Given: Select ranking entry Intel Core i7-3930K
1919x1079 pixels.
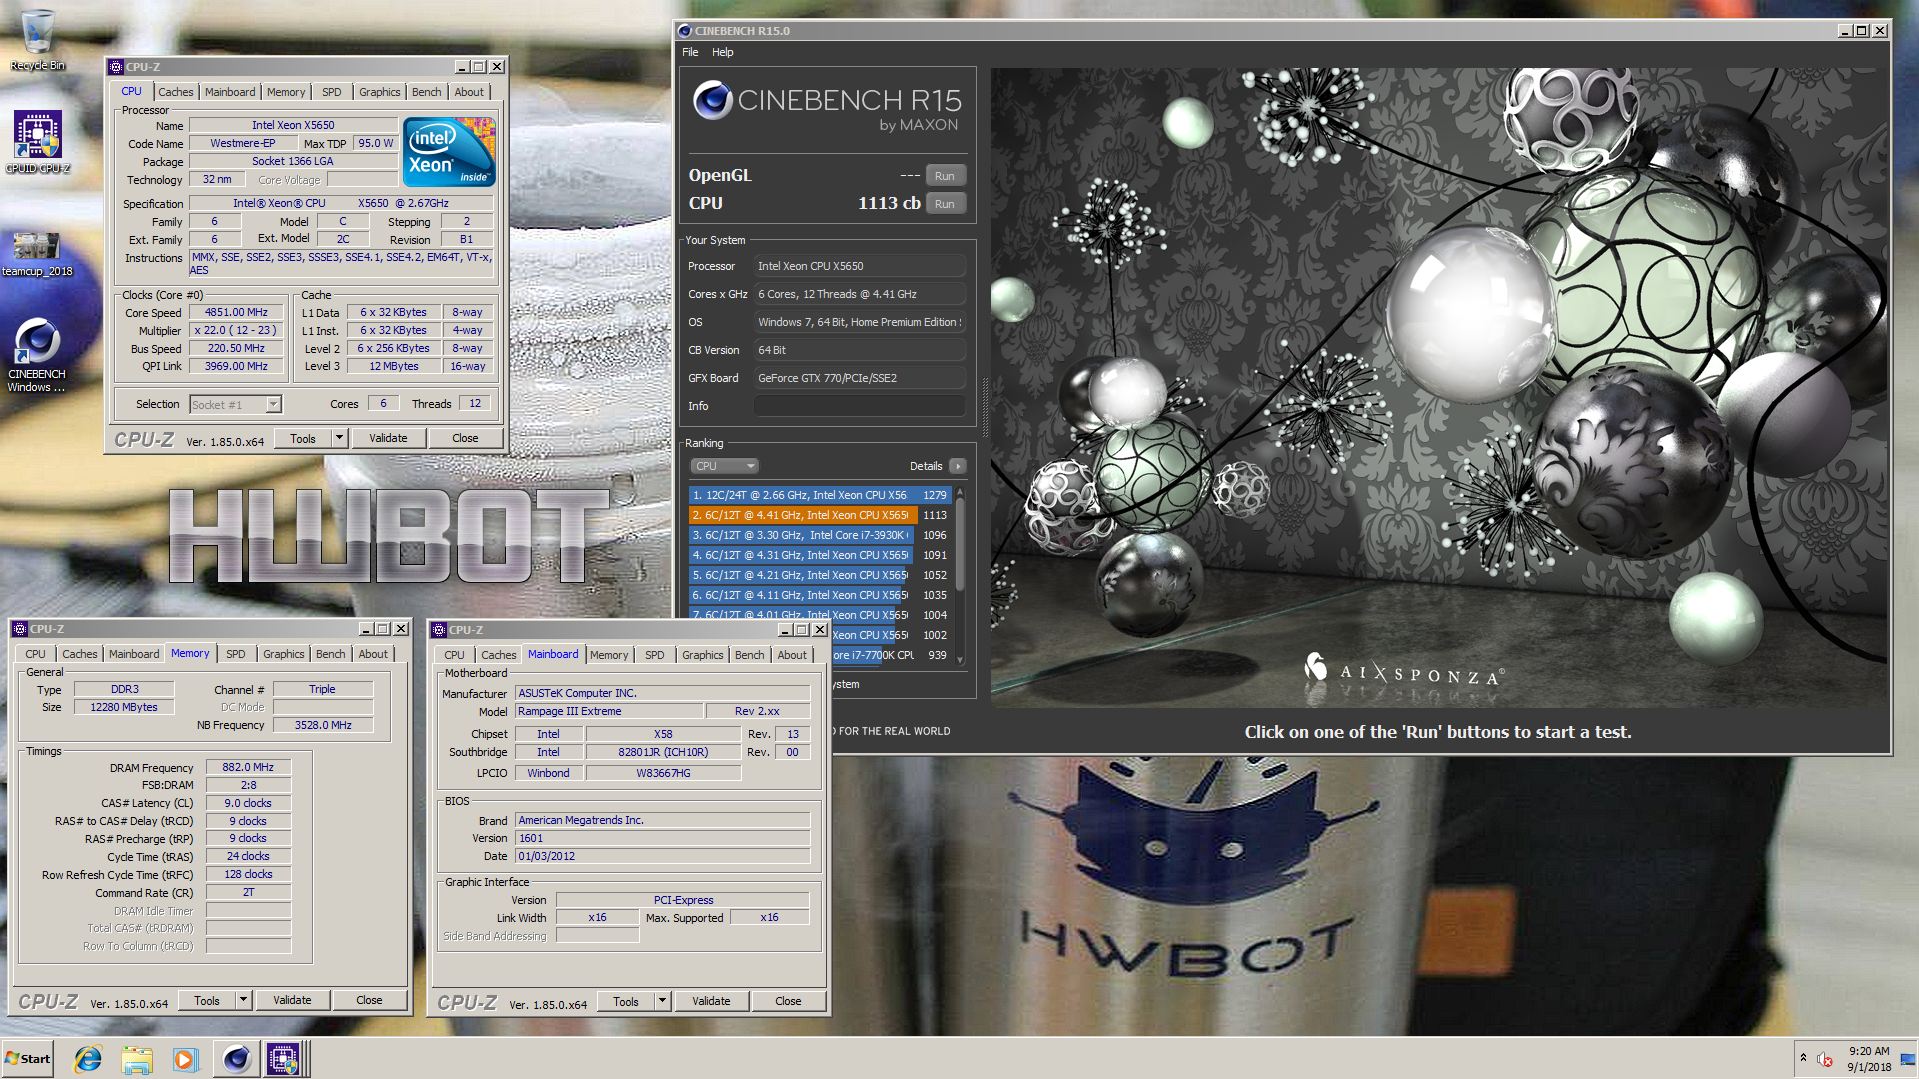Looking at the screenshot, I should click(820, 535).
